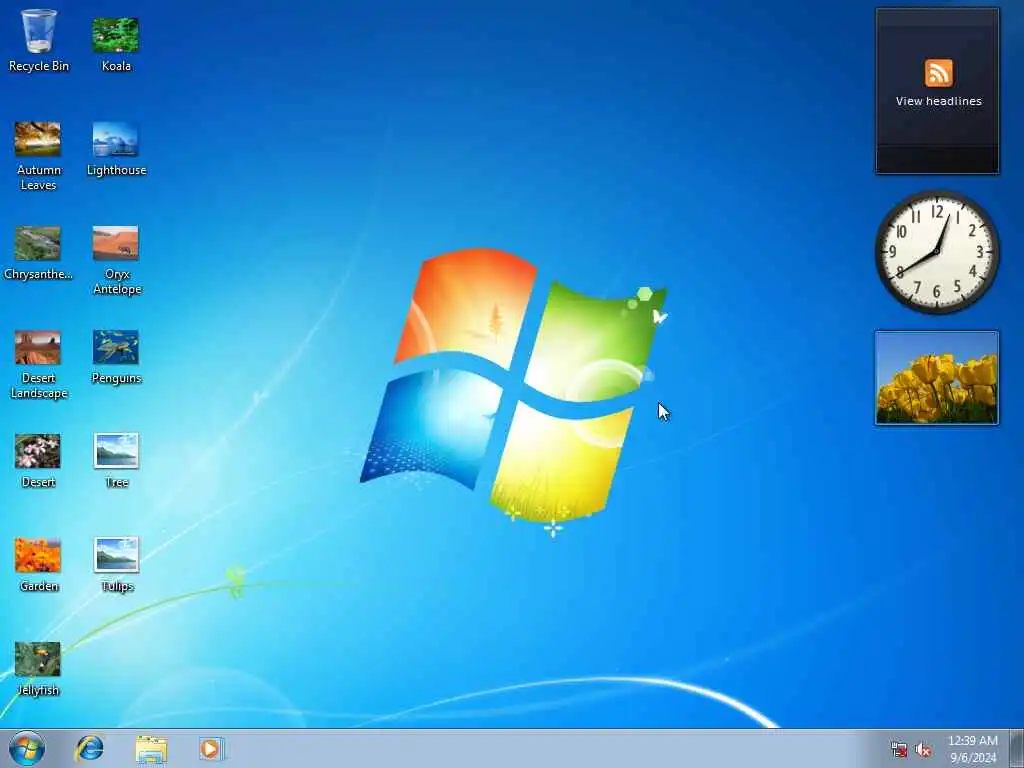Click the yellow tulips slideshow gadget
The height and width of the screenshot is (768, 1024).
pos(936,378)
